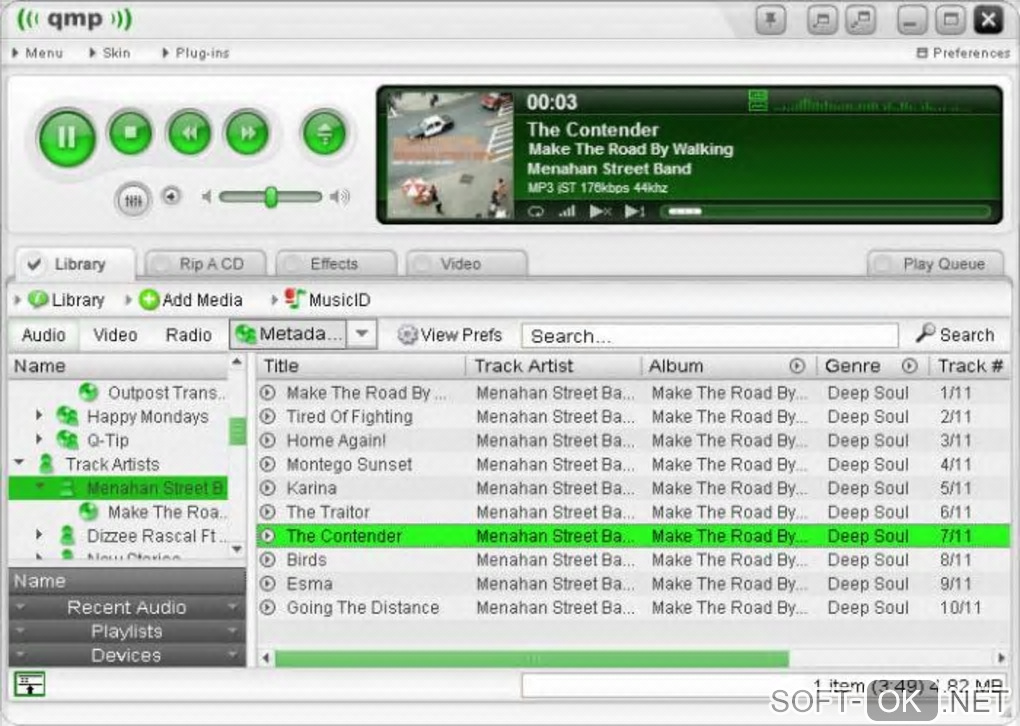Skip to the next track
The image size is (1020, 726).
[247, 133]
